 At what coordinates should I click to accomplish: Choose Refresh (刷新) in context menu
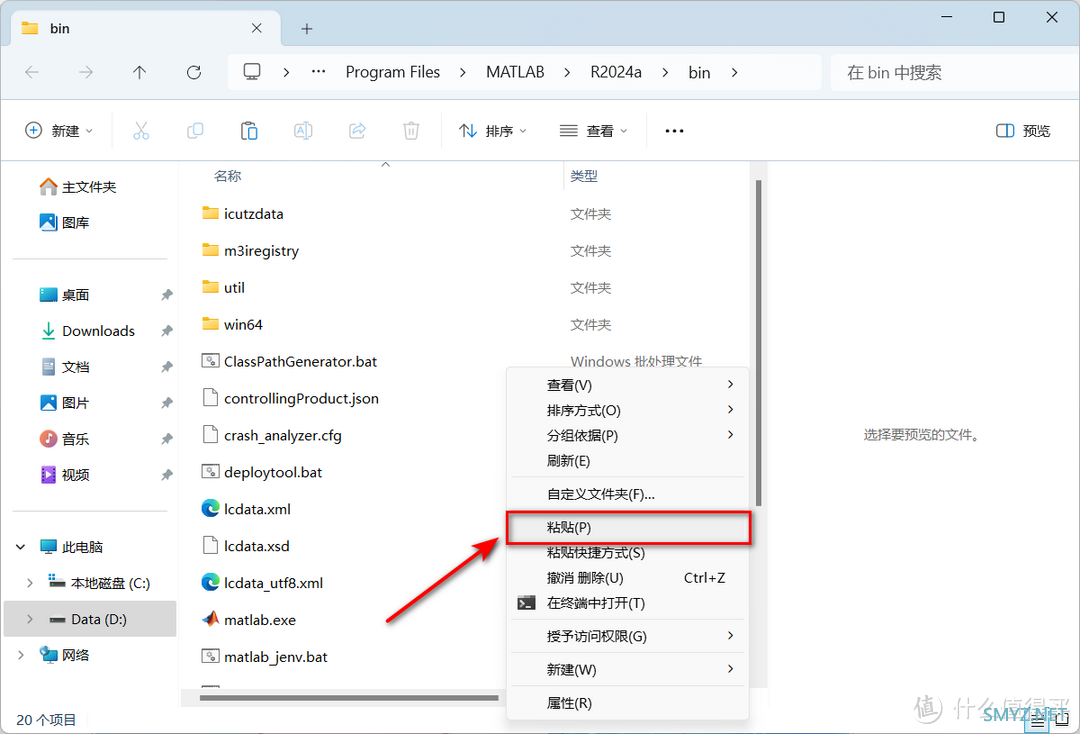[628, 461]
